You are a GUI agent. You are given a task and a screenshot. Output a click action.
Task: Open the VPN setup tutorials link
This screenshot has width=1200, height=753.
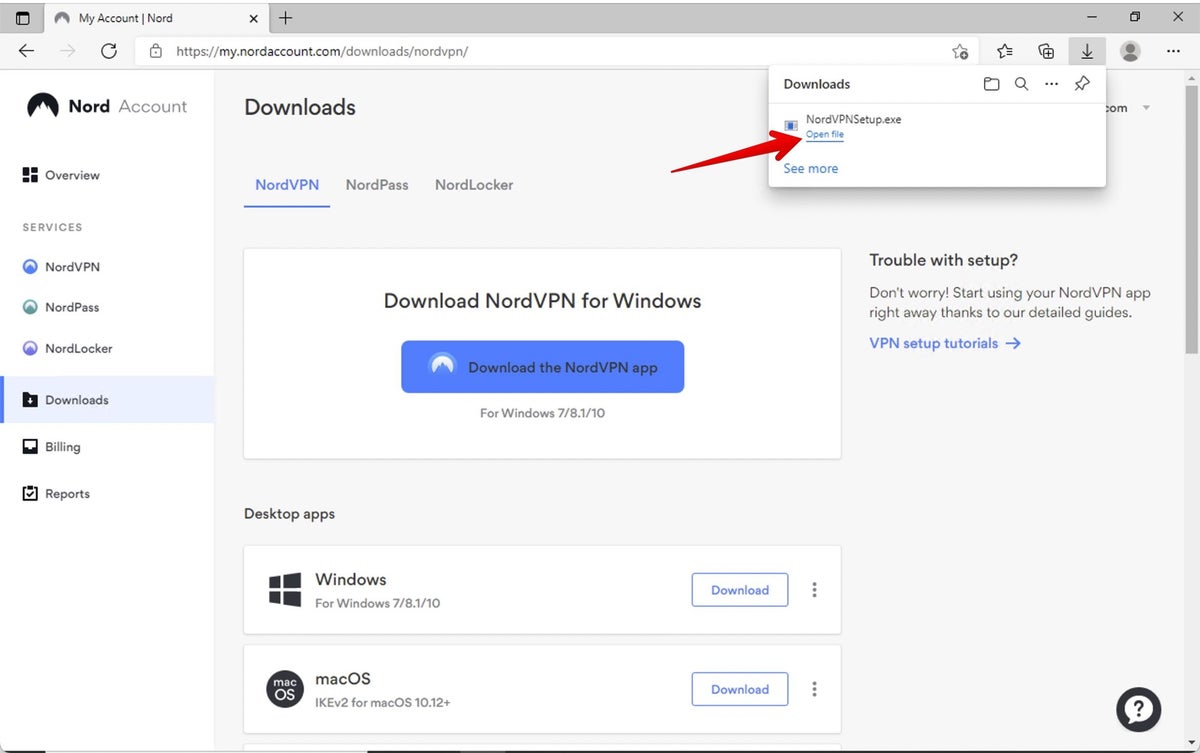pyautogui.click(x=945, y=343)
